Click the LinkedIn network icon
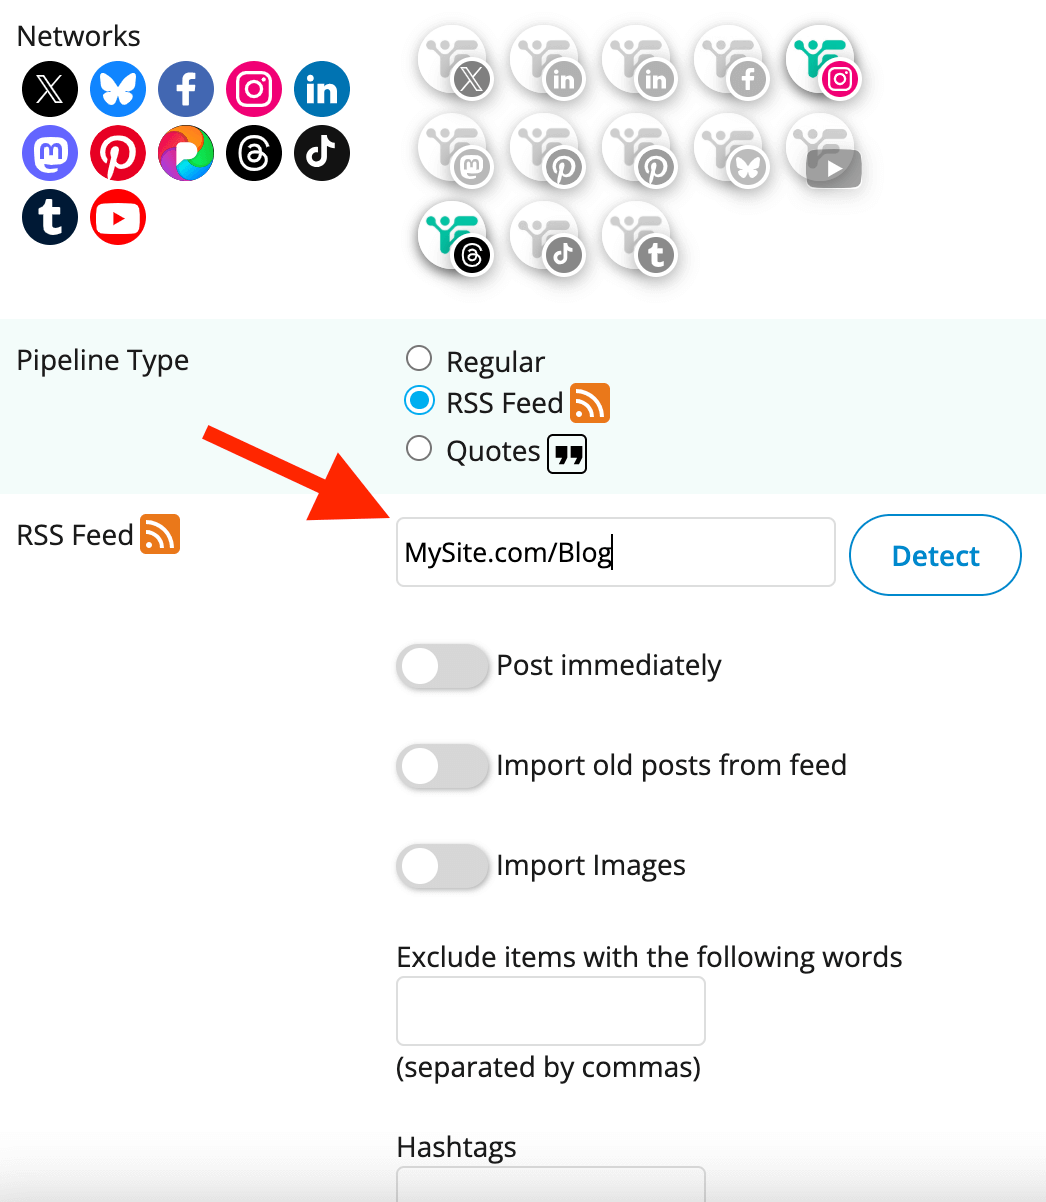The image size is (1046, 1202). [x=322, y=90]
